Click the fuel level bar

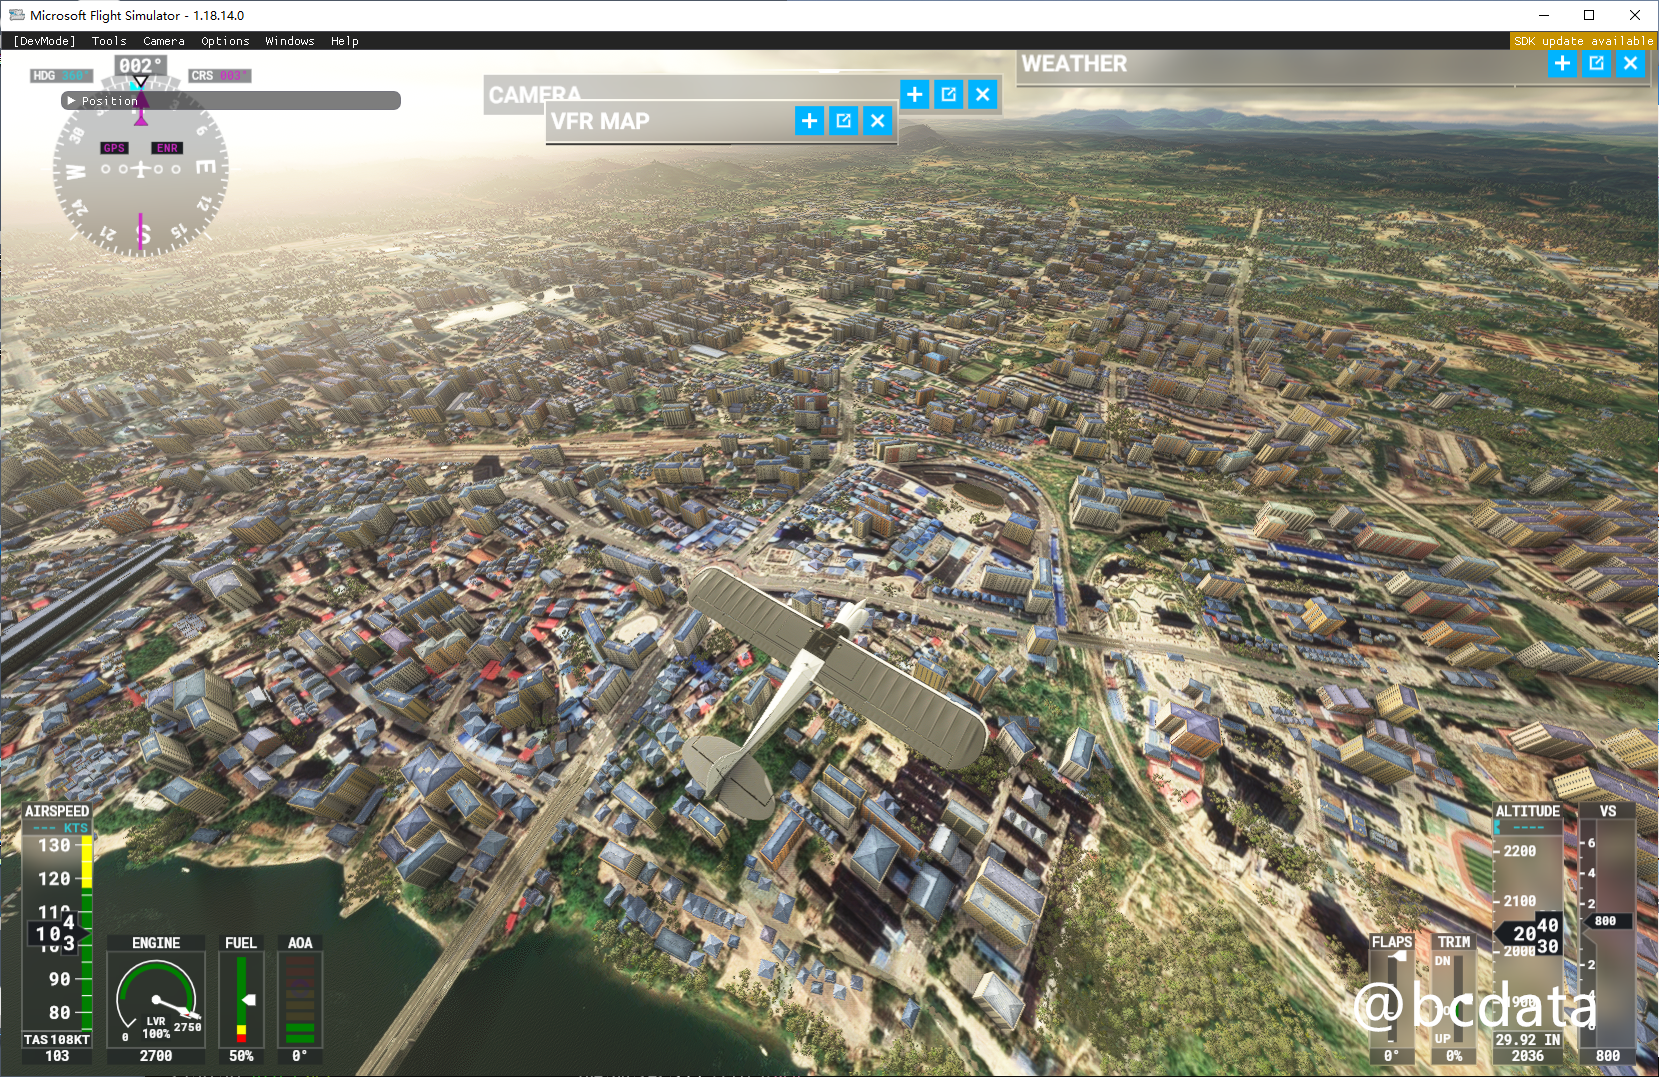click(x=241, y=999)
